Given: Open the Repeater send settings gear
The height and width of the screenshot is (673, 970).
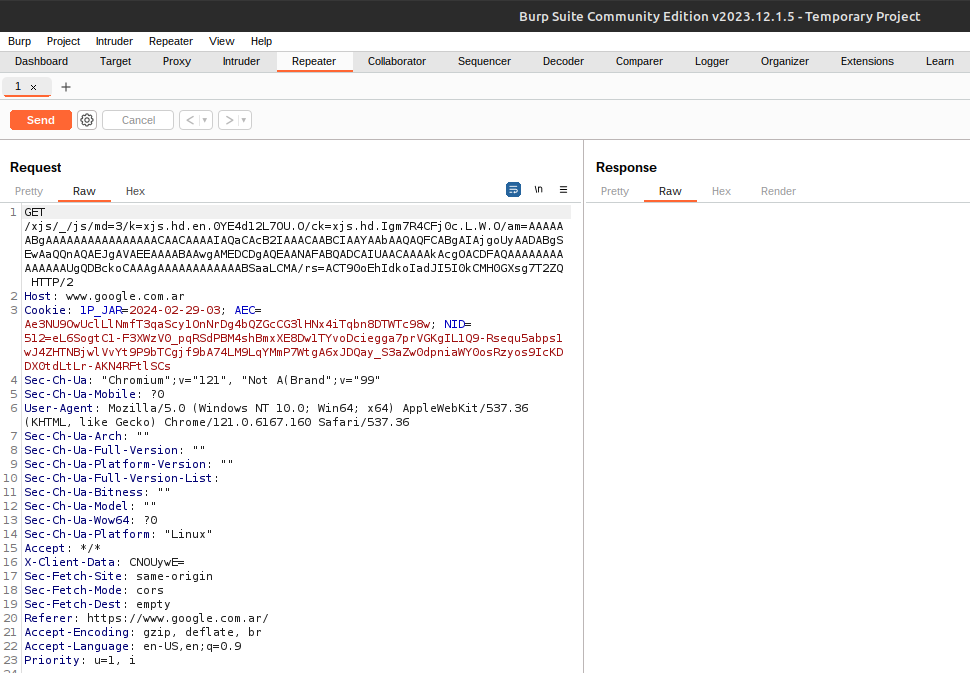Looking at the screenshot, I should [87, 120].
